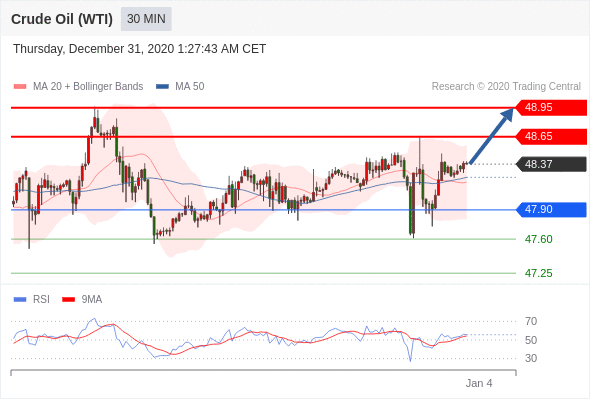Click the Jan 4 date axis label
Viewport: 590px width, 400px height.
[x=479, y=383]
